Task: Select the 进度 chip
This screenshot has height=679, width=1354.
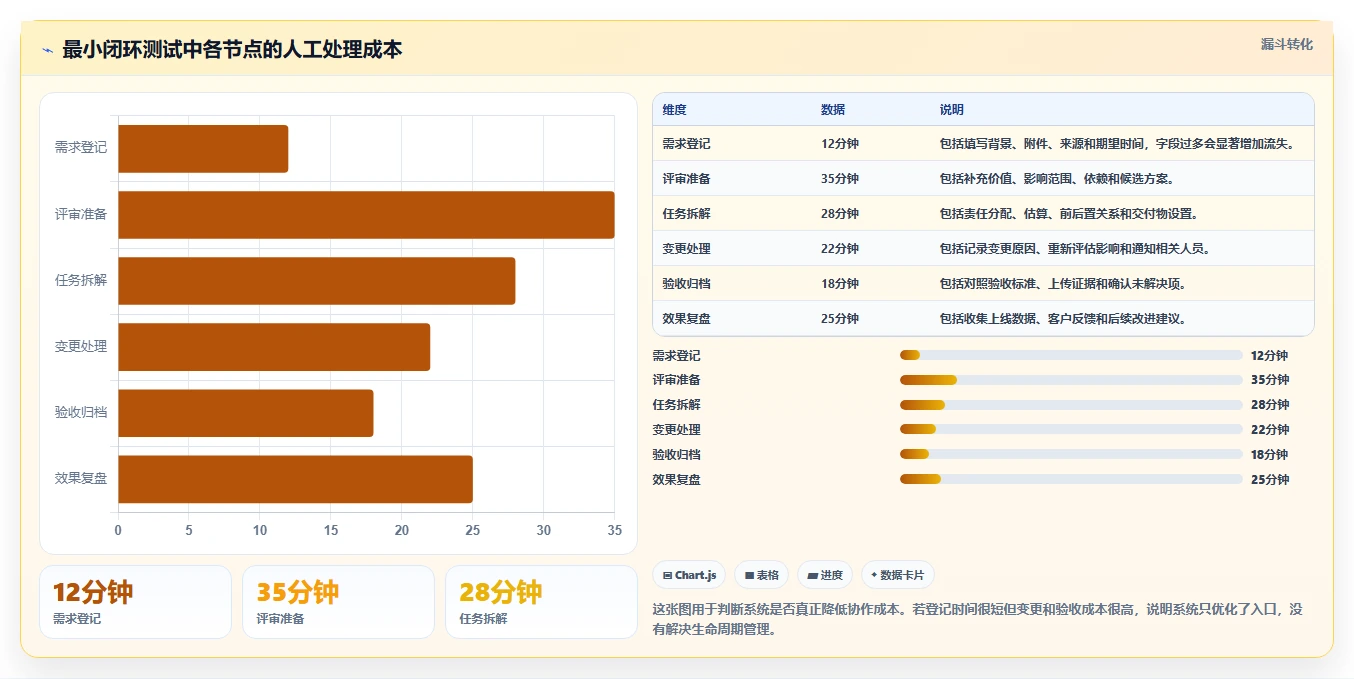Action: click(825, 575)
